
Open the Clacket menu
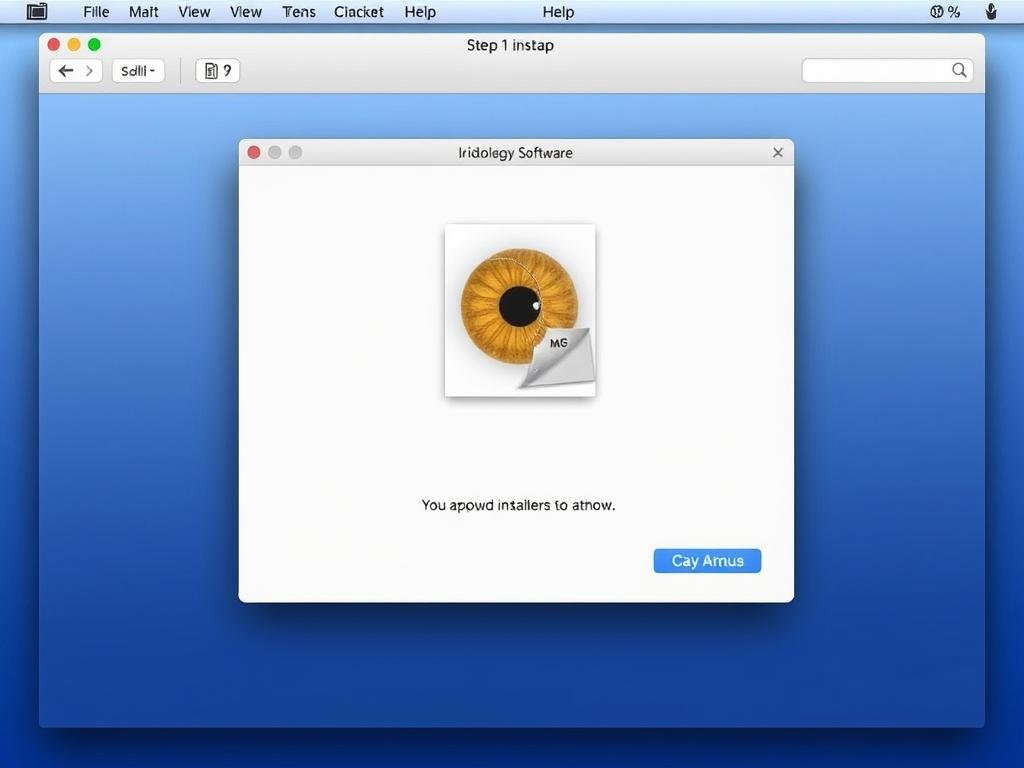tap(359, 12)
